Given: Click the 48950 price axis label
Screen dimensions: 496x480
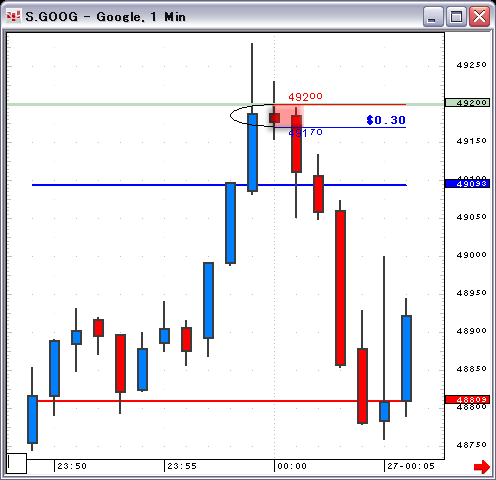Looking at the screenshot, I should pos(472,293).
